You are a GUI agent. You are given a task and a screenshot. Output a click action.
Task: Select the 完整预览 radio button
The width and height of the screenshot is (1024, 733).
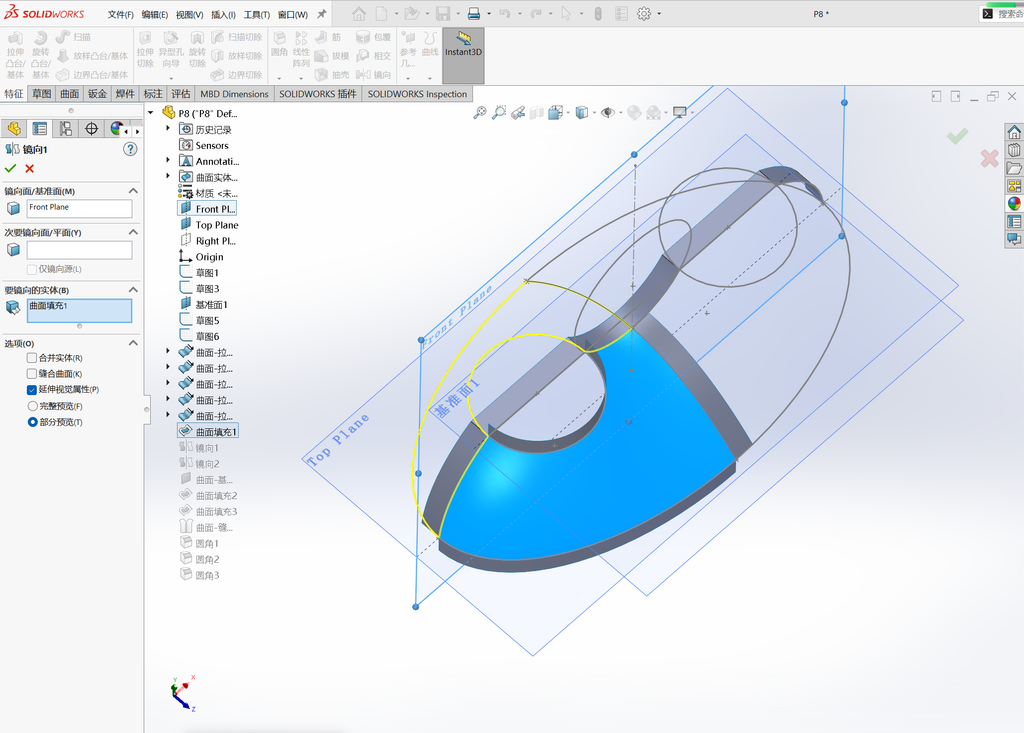pyautogui.click(x=32, y=406)
